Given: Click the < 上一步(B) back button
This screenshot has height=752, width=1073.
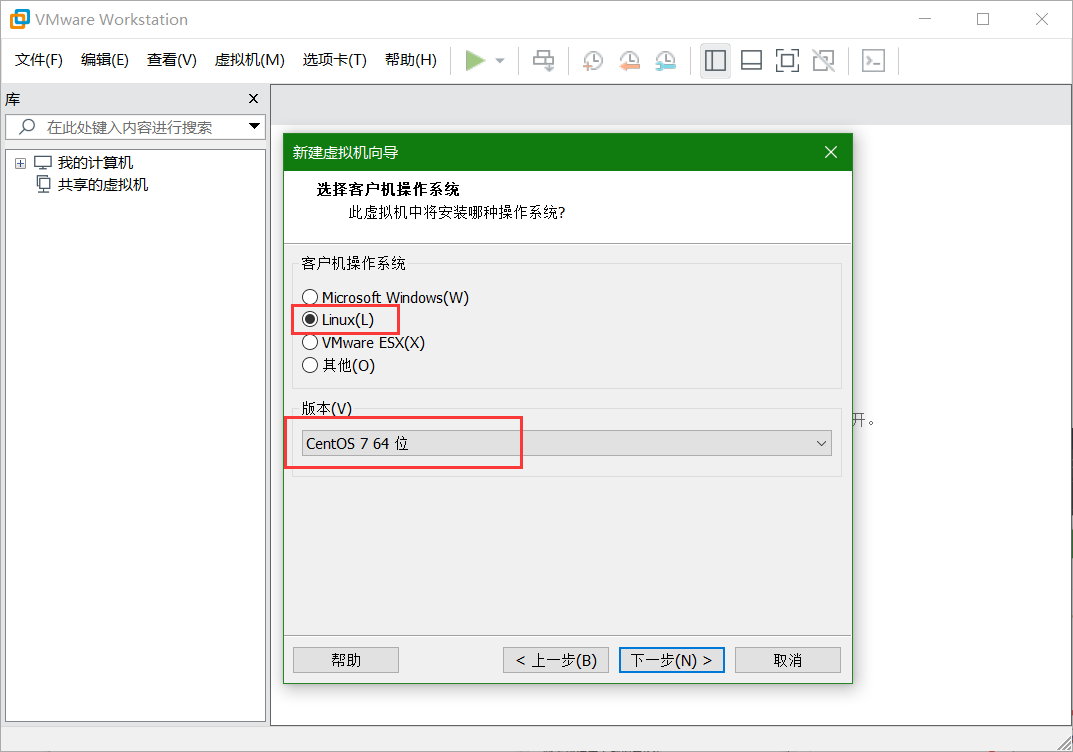Looking at the screenshot, I should tap(556, 660).
